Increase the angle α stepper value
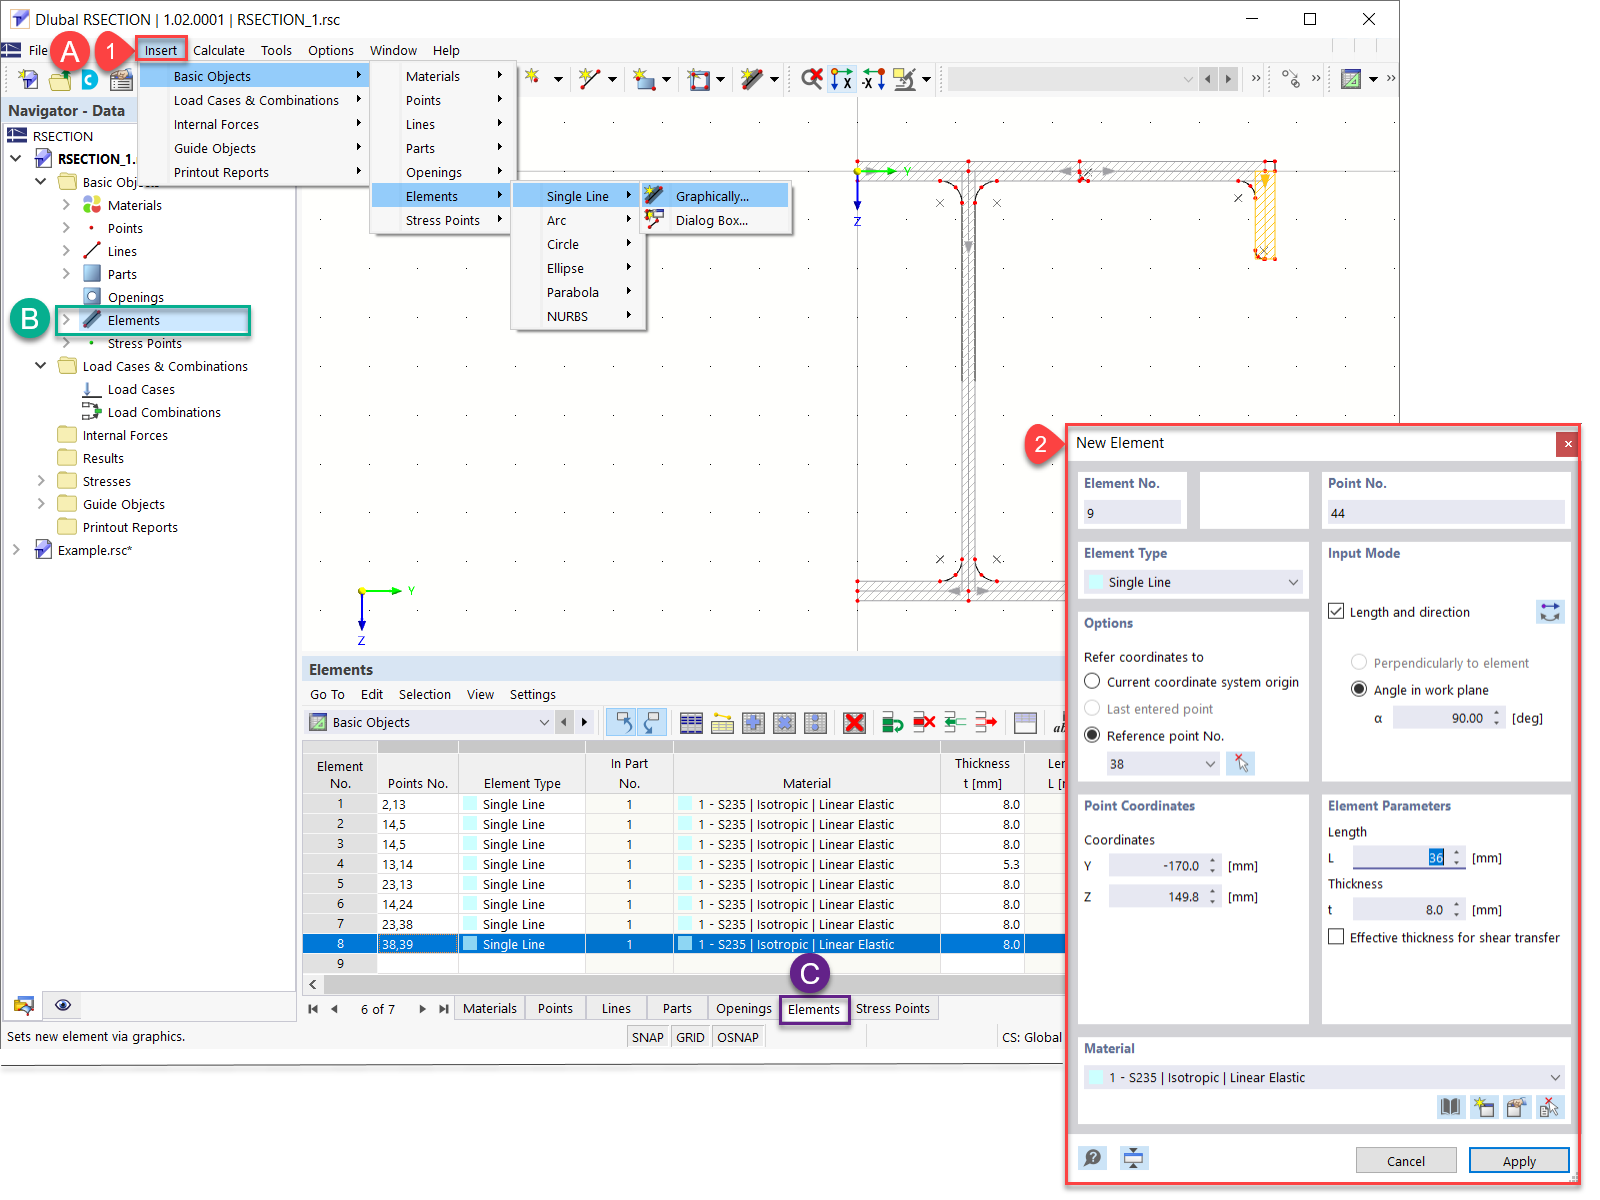 1497,713
